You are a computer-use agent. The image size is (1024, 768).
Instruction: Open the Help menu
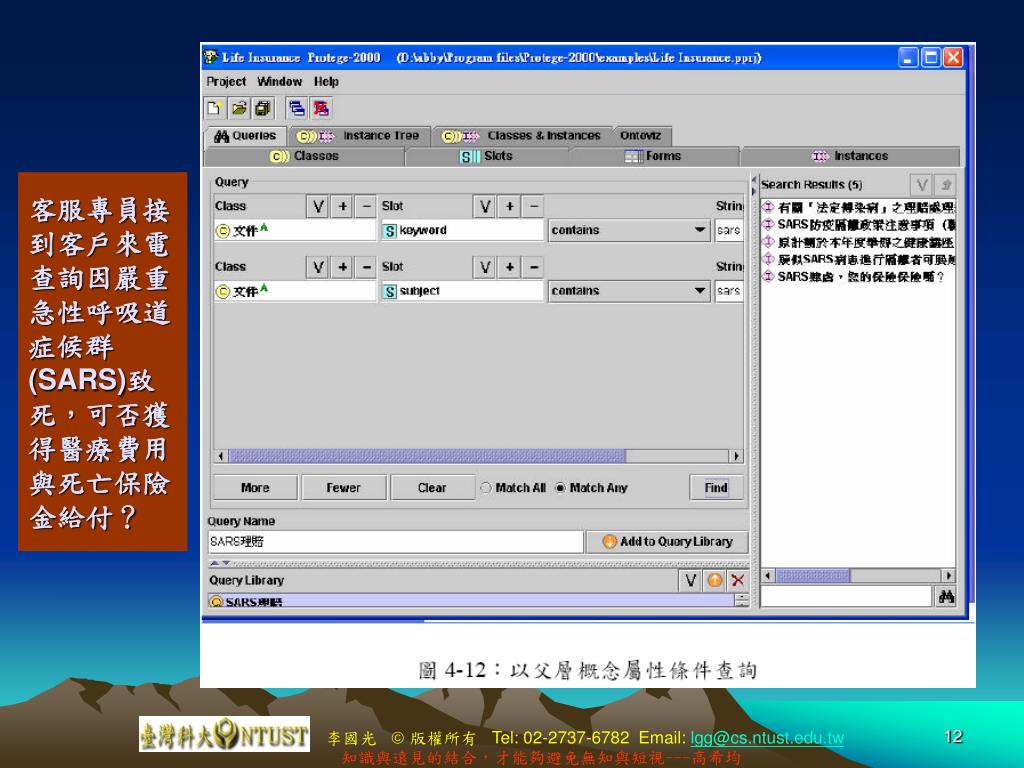pos(326,82)
